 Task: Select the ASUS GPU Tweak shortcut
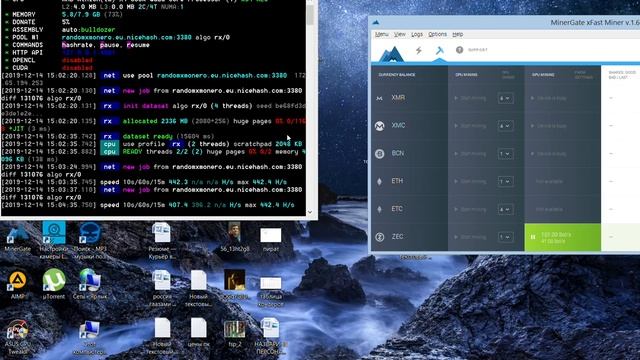tap(18, 337)
